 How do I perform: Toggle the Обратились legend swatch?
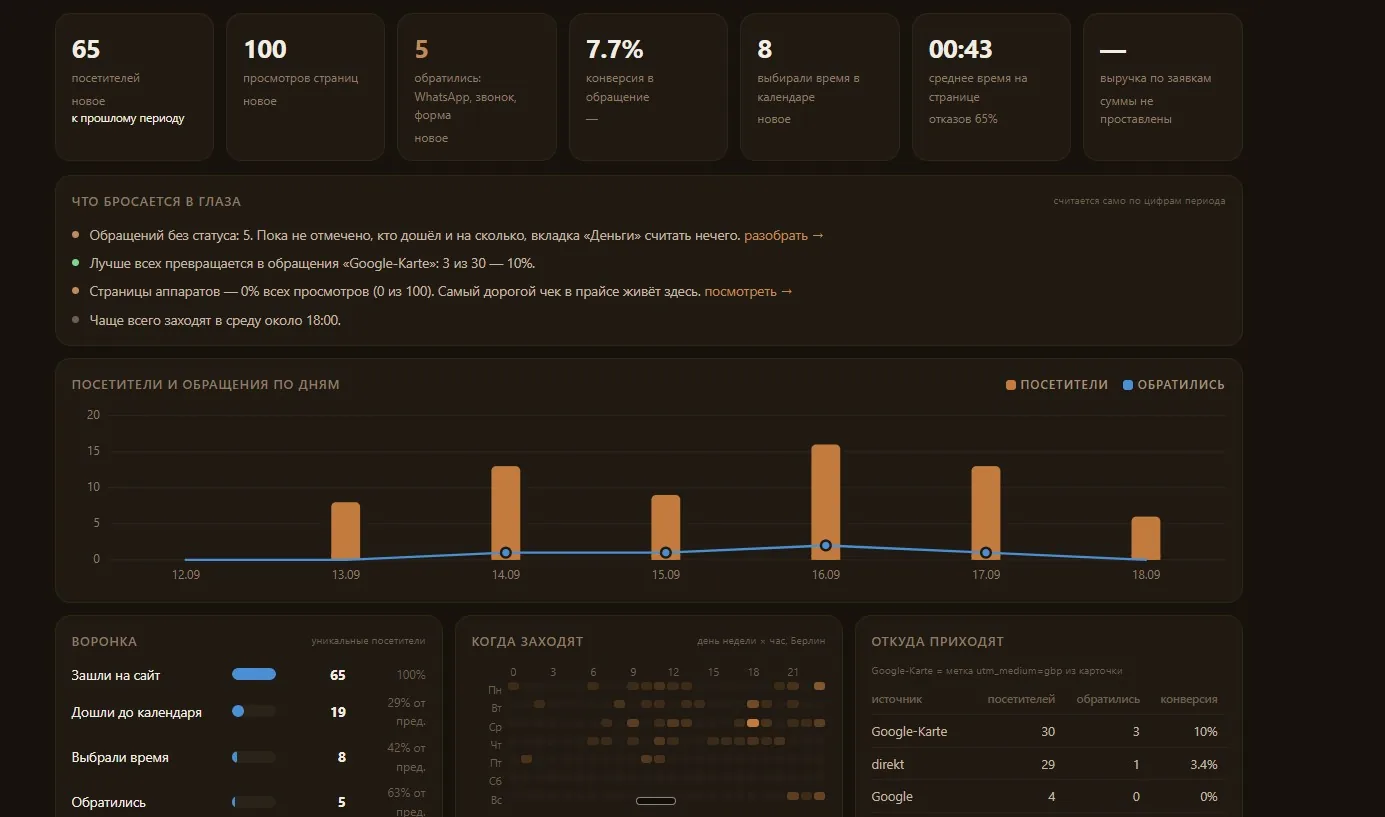point(1128,385)
